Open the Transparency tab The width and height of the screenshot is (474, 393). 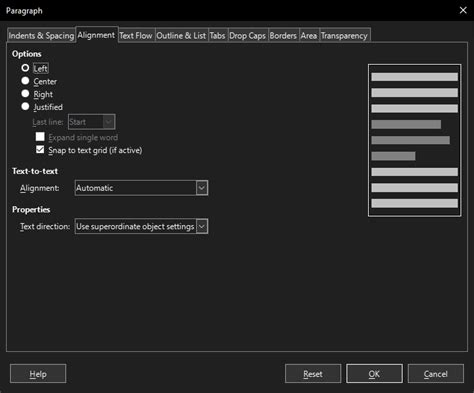click(344, 36)
